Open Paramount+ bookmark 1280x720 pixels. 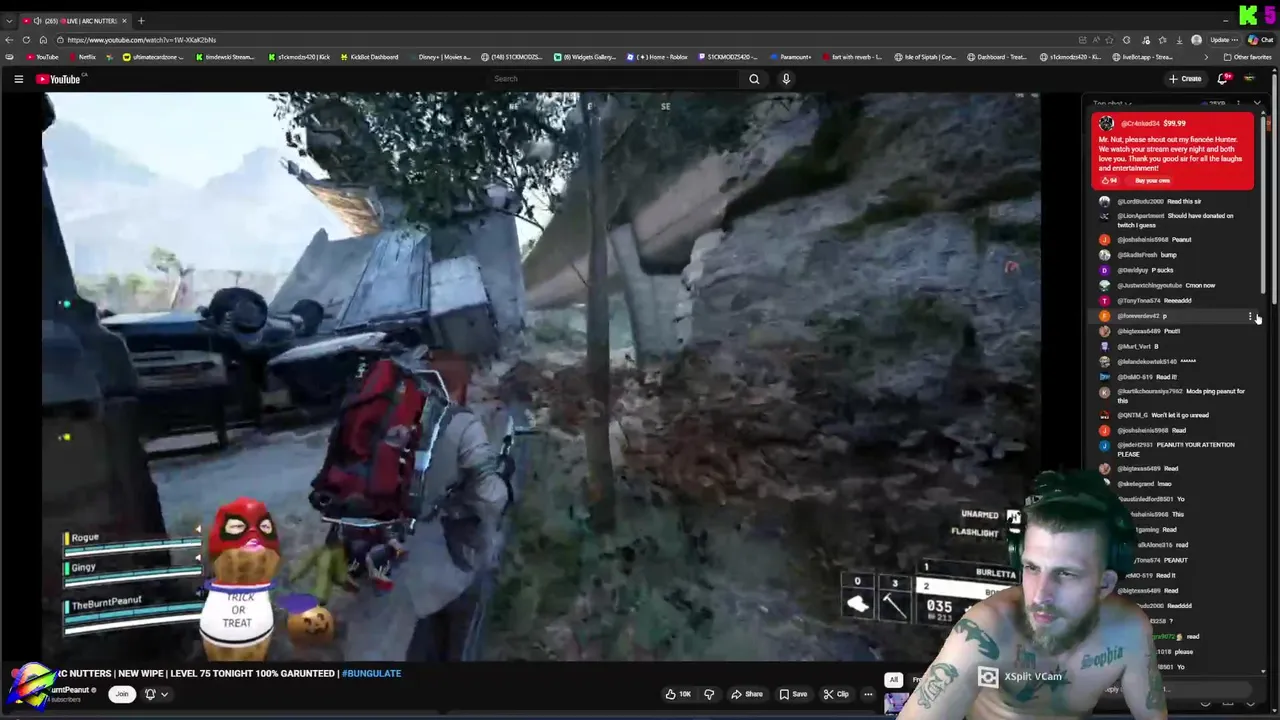pos(790,57)
